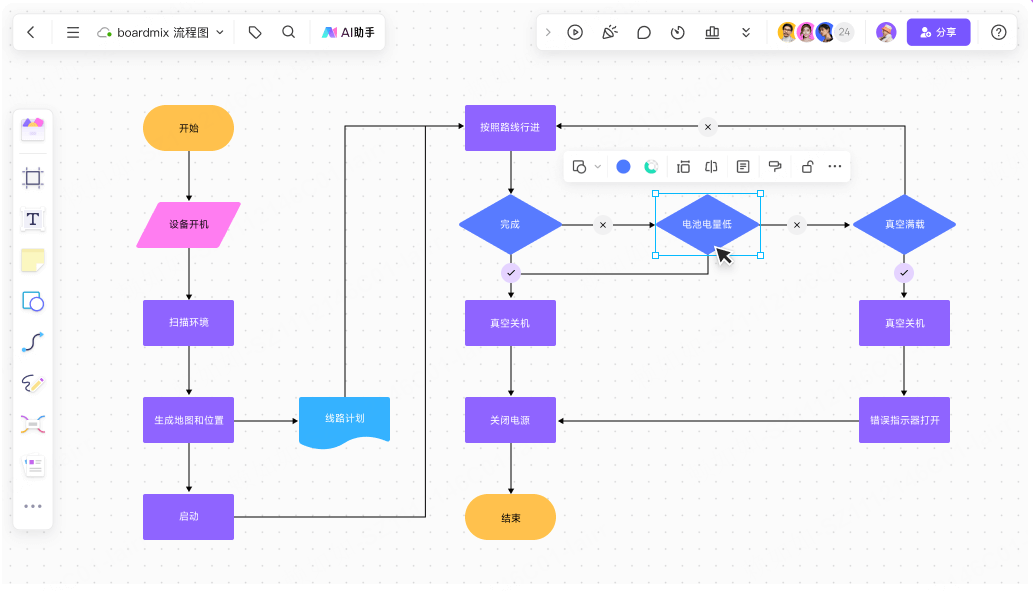
Task: Select the Frame tool in left sidebar
Action: pyautogui.click(x=33, y=178)
